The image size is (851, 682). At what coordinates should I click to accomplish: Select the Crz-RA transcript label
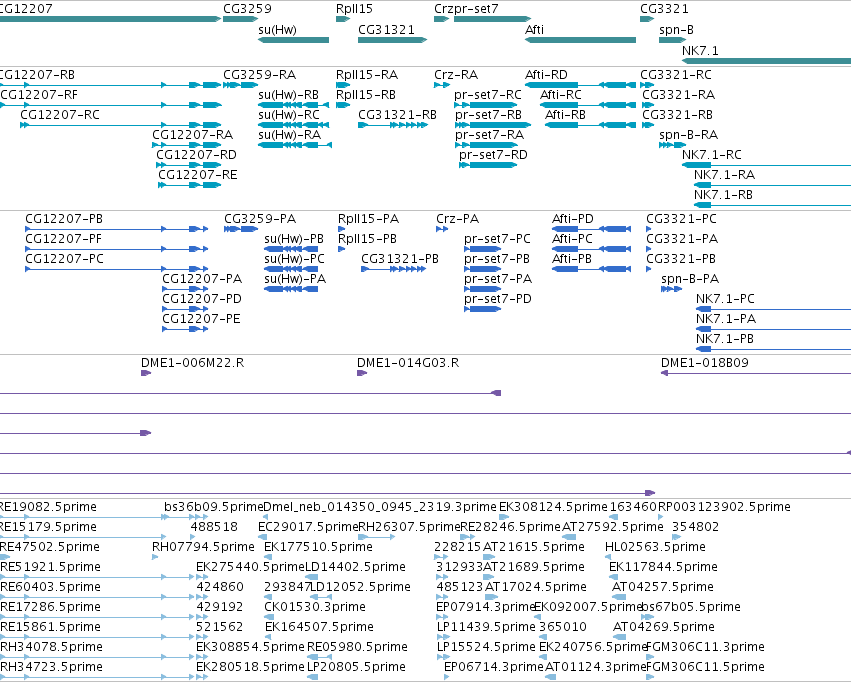[x=456, y=75]
